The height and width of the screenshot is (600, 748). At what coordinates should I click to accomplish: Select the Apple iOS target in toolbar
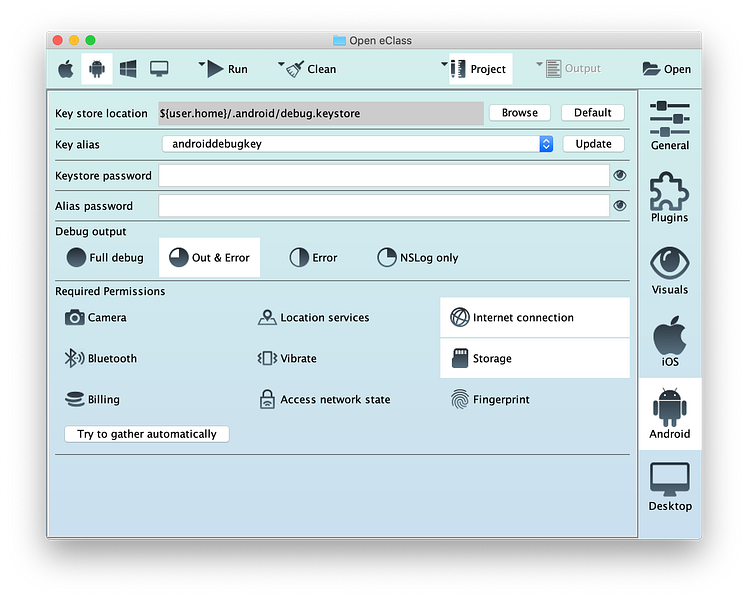[x=66, y=69]
